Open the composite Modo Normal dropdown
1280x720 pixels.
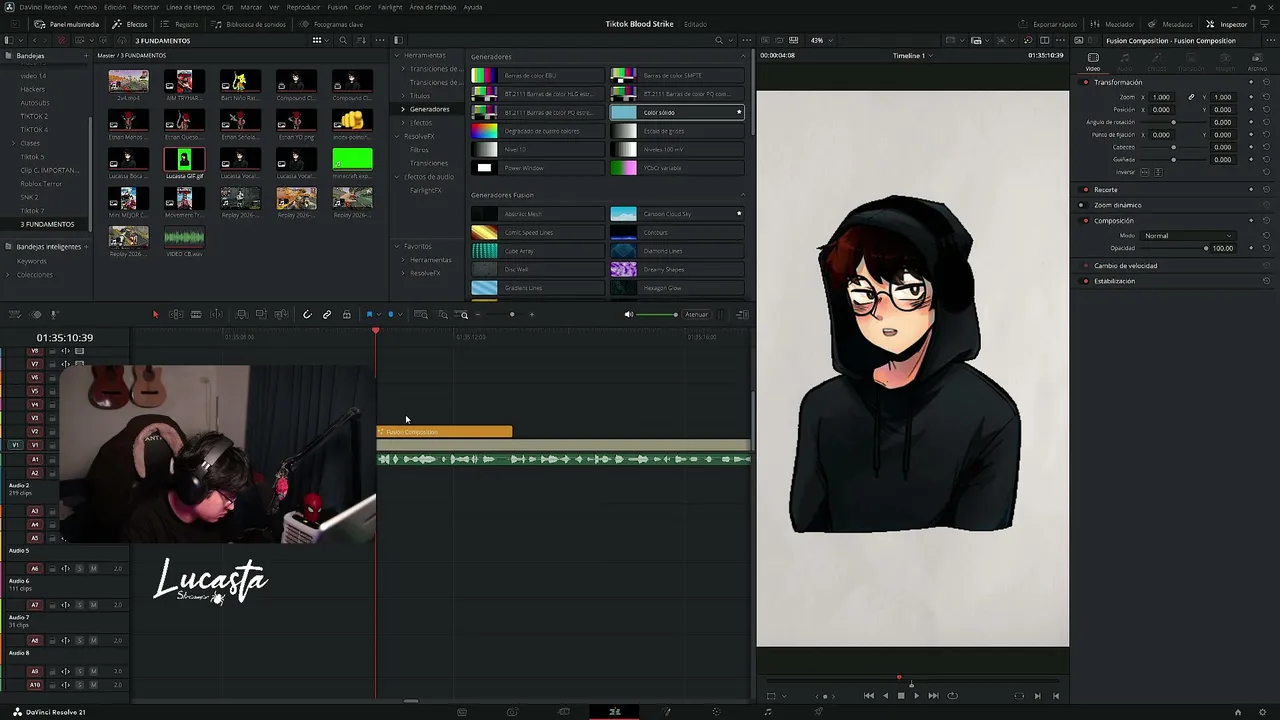[1188, 236]
